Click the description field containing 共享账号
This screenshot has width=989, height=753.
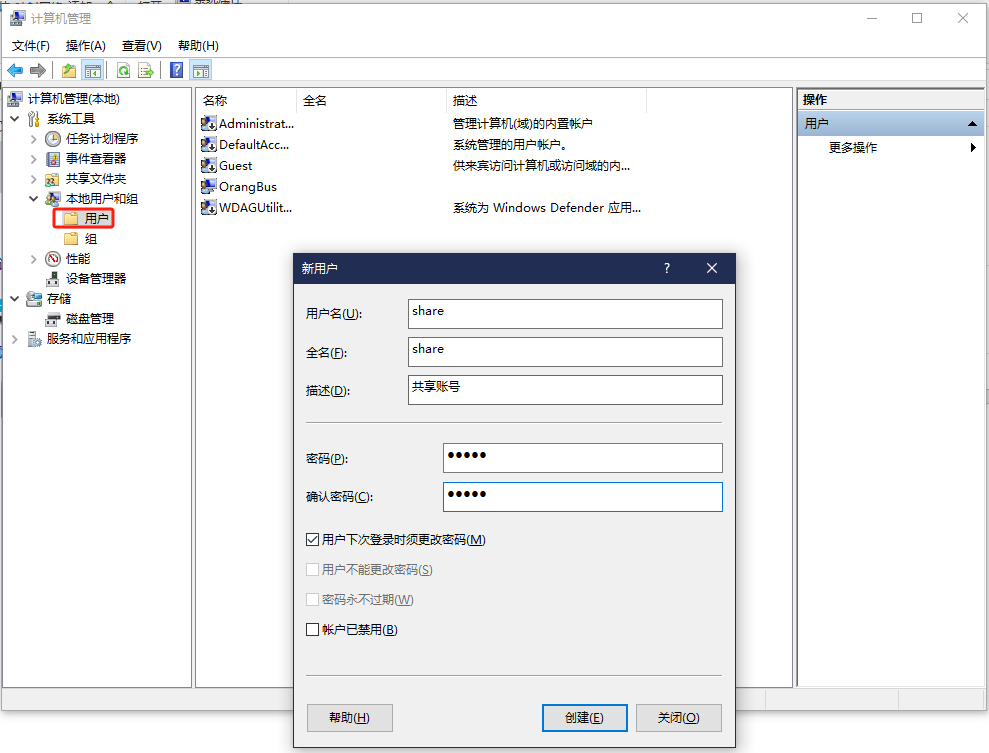565,389
